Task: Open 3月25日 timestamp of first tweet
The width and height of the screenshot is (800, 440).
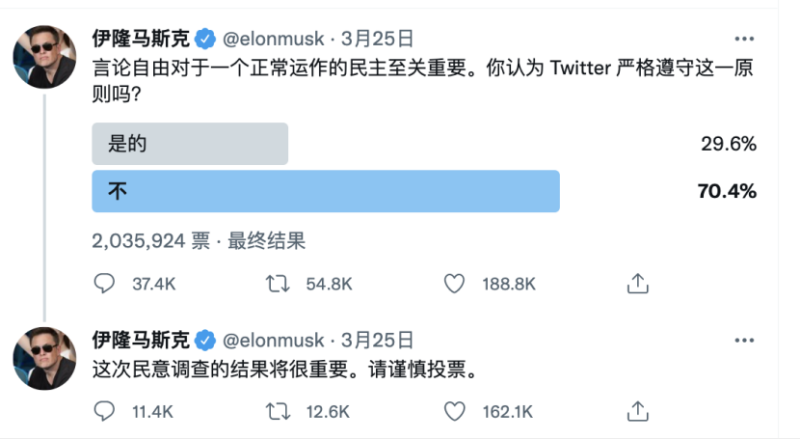Action: tap(377, 39)
